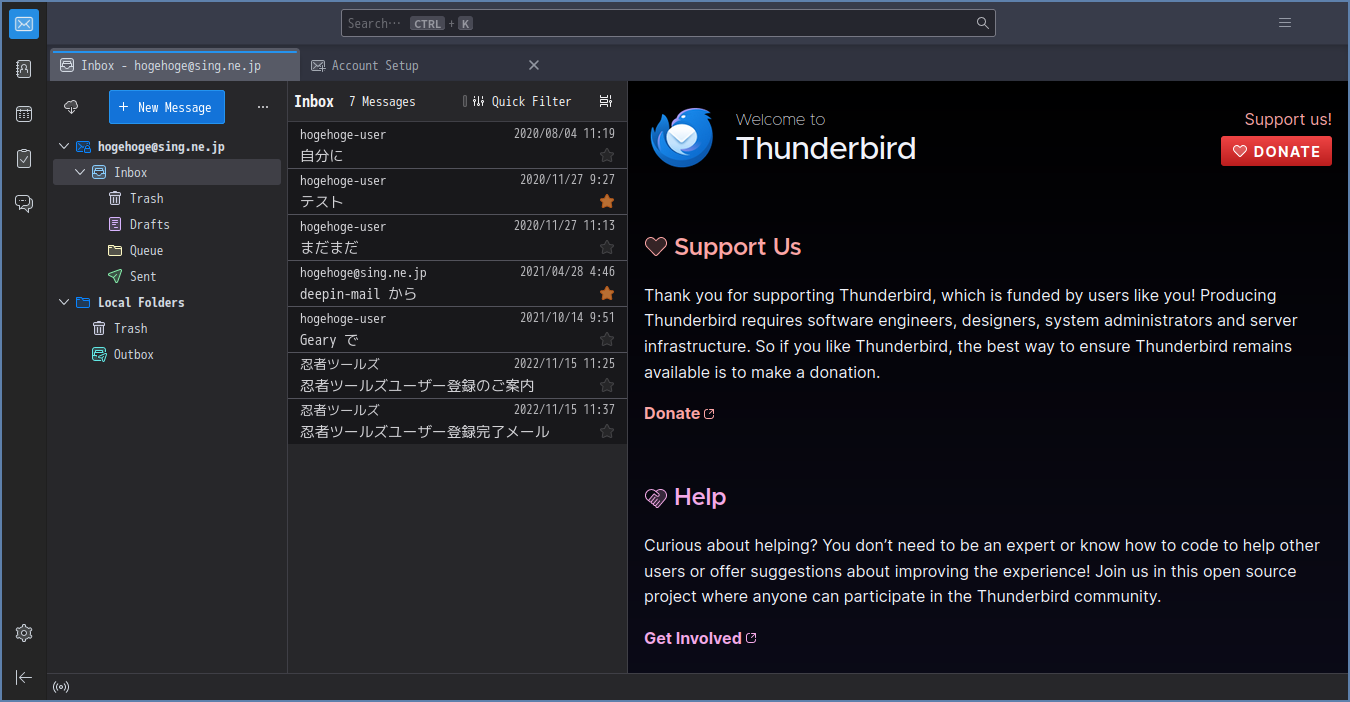Star the Geary で message
Image resolution: width=1350 pixels, height=702 pixels.
pos(606,339)
